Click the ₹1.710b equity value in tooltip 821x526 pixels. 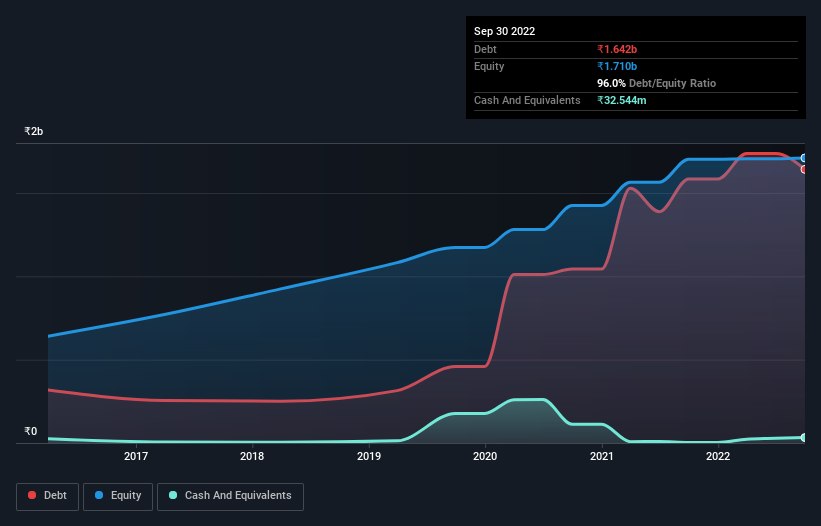[x=617, y=66]
